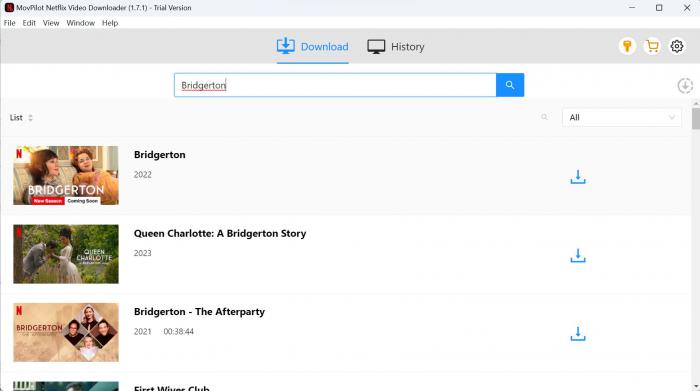Open the File menu
This screenshot has height=391, width=700.
coord(9,23)
